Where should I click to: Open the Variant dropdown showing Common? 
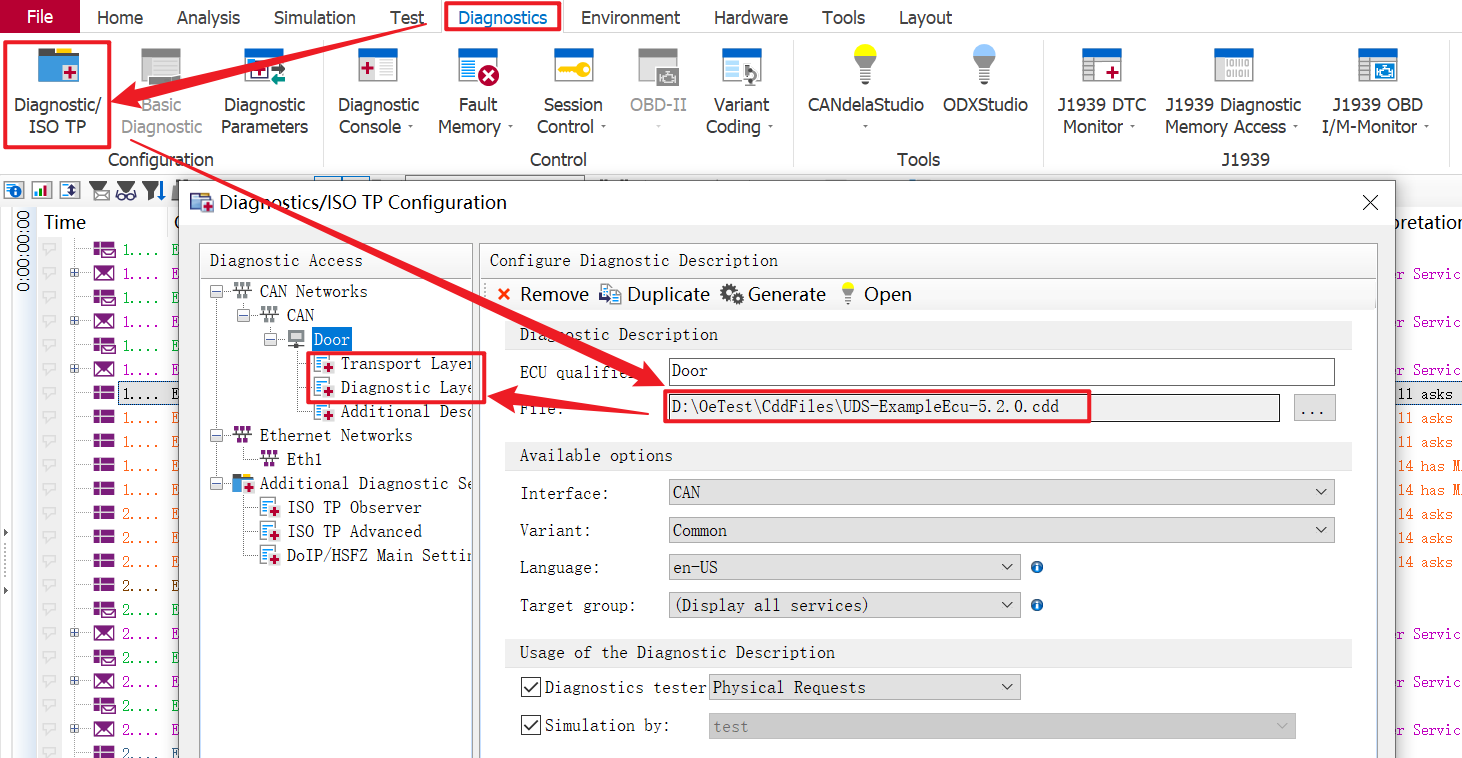pyautogui.click(x=1002, y=530)
